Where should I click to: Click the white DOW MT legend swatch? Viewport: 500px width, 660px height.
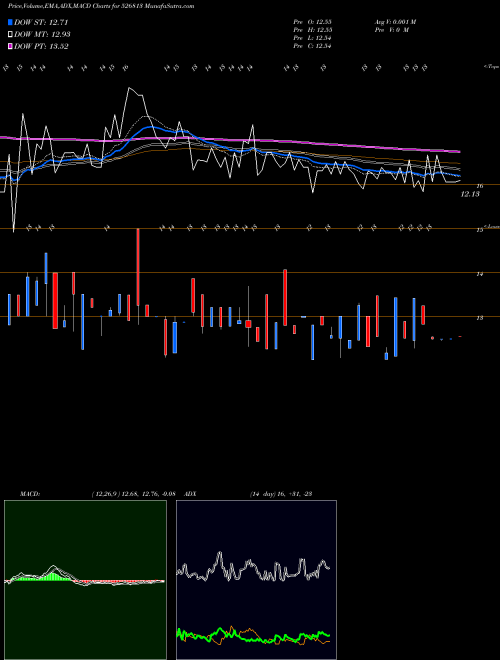pyautogui.click(x=10, y=35)
